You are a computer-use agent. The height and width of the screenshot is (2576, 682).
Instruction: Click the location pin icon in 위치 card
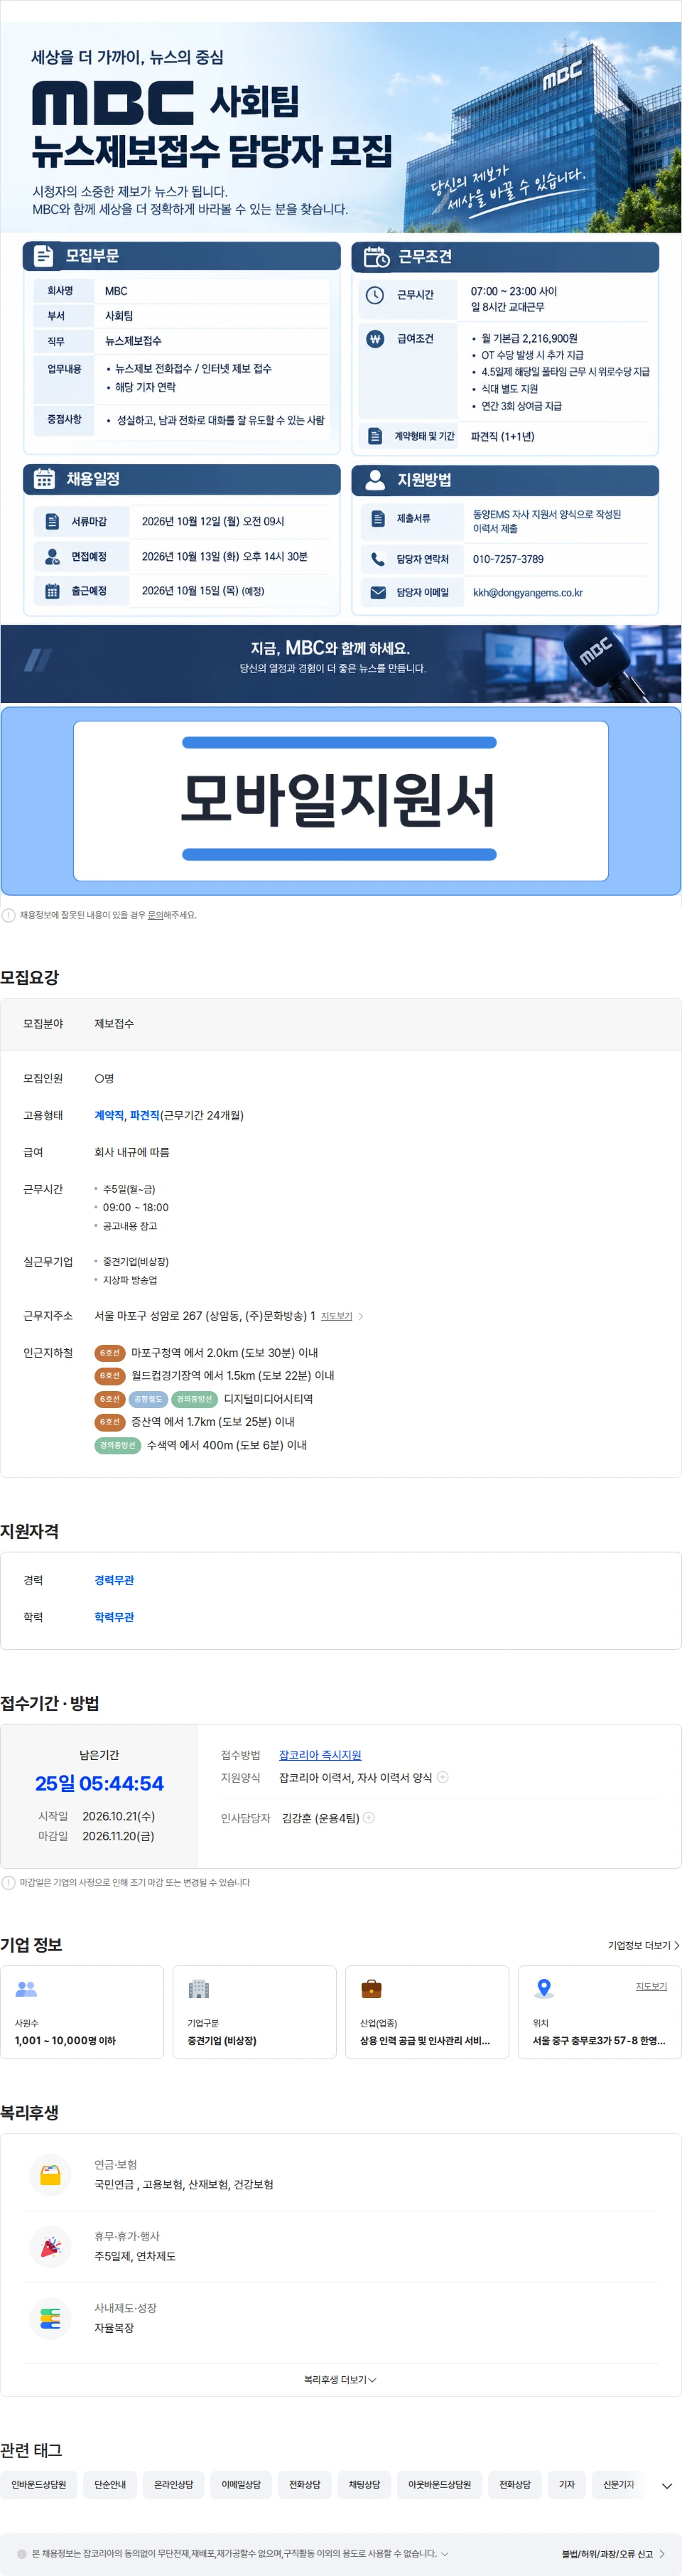[544, 1988]
